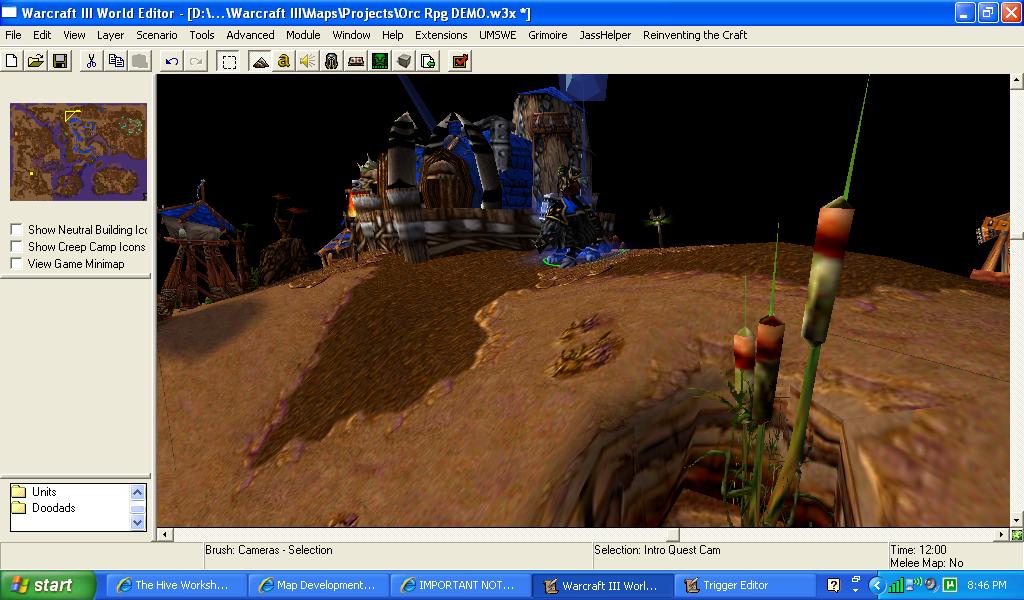The width and height of the screenshot is (1024, 600).
Task: Open the Advanced menu
Action: [250, 35]
